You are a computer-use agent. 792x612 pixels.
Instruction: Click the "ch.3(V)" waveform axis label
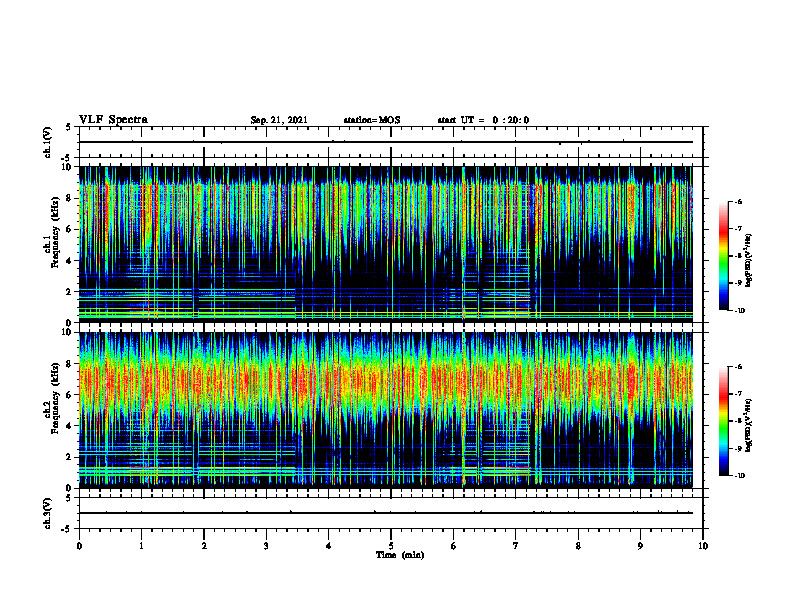(47, 513)
